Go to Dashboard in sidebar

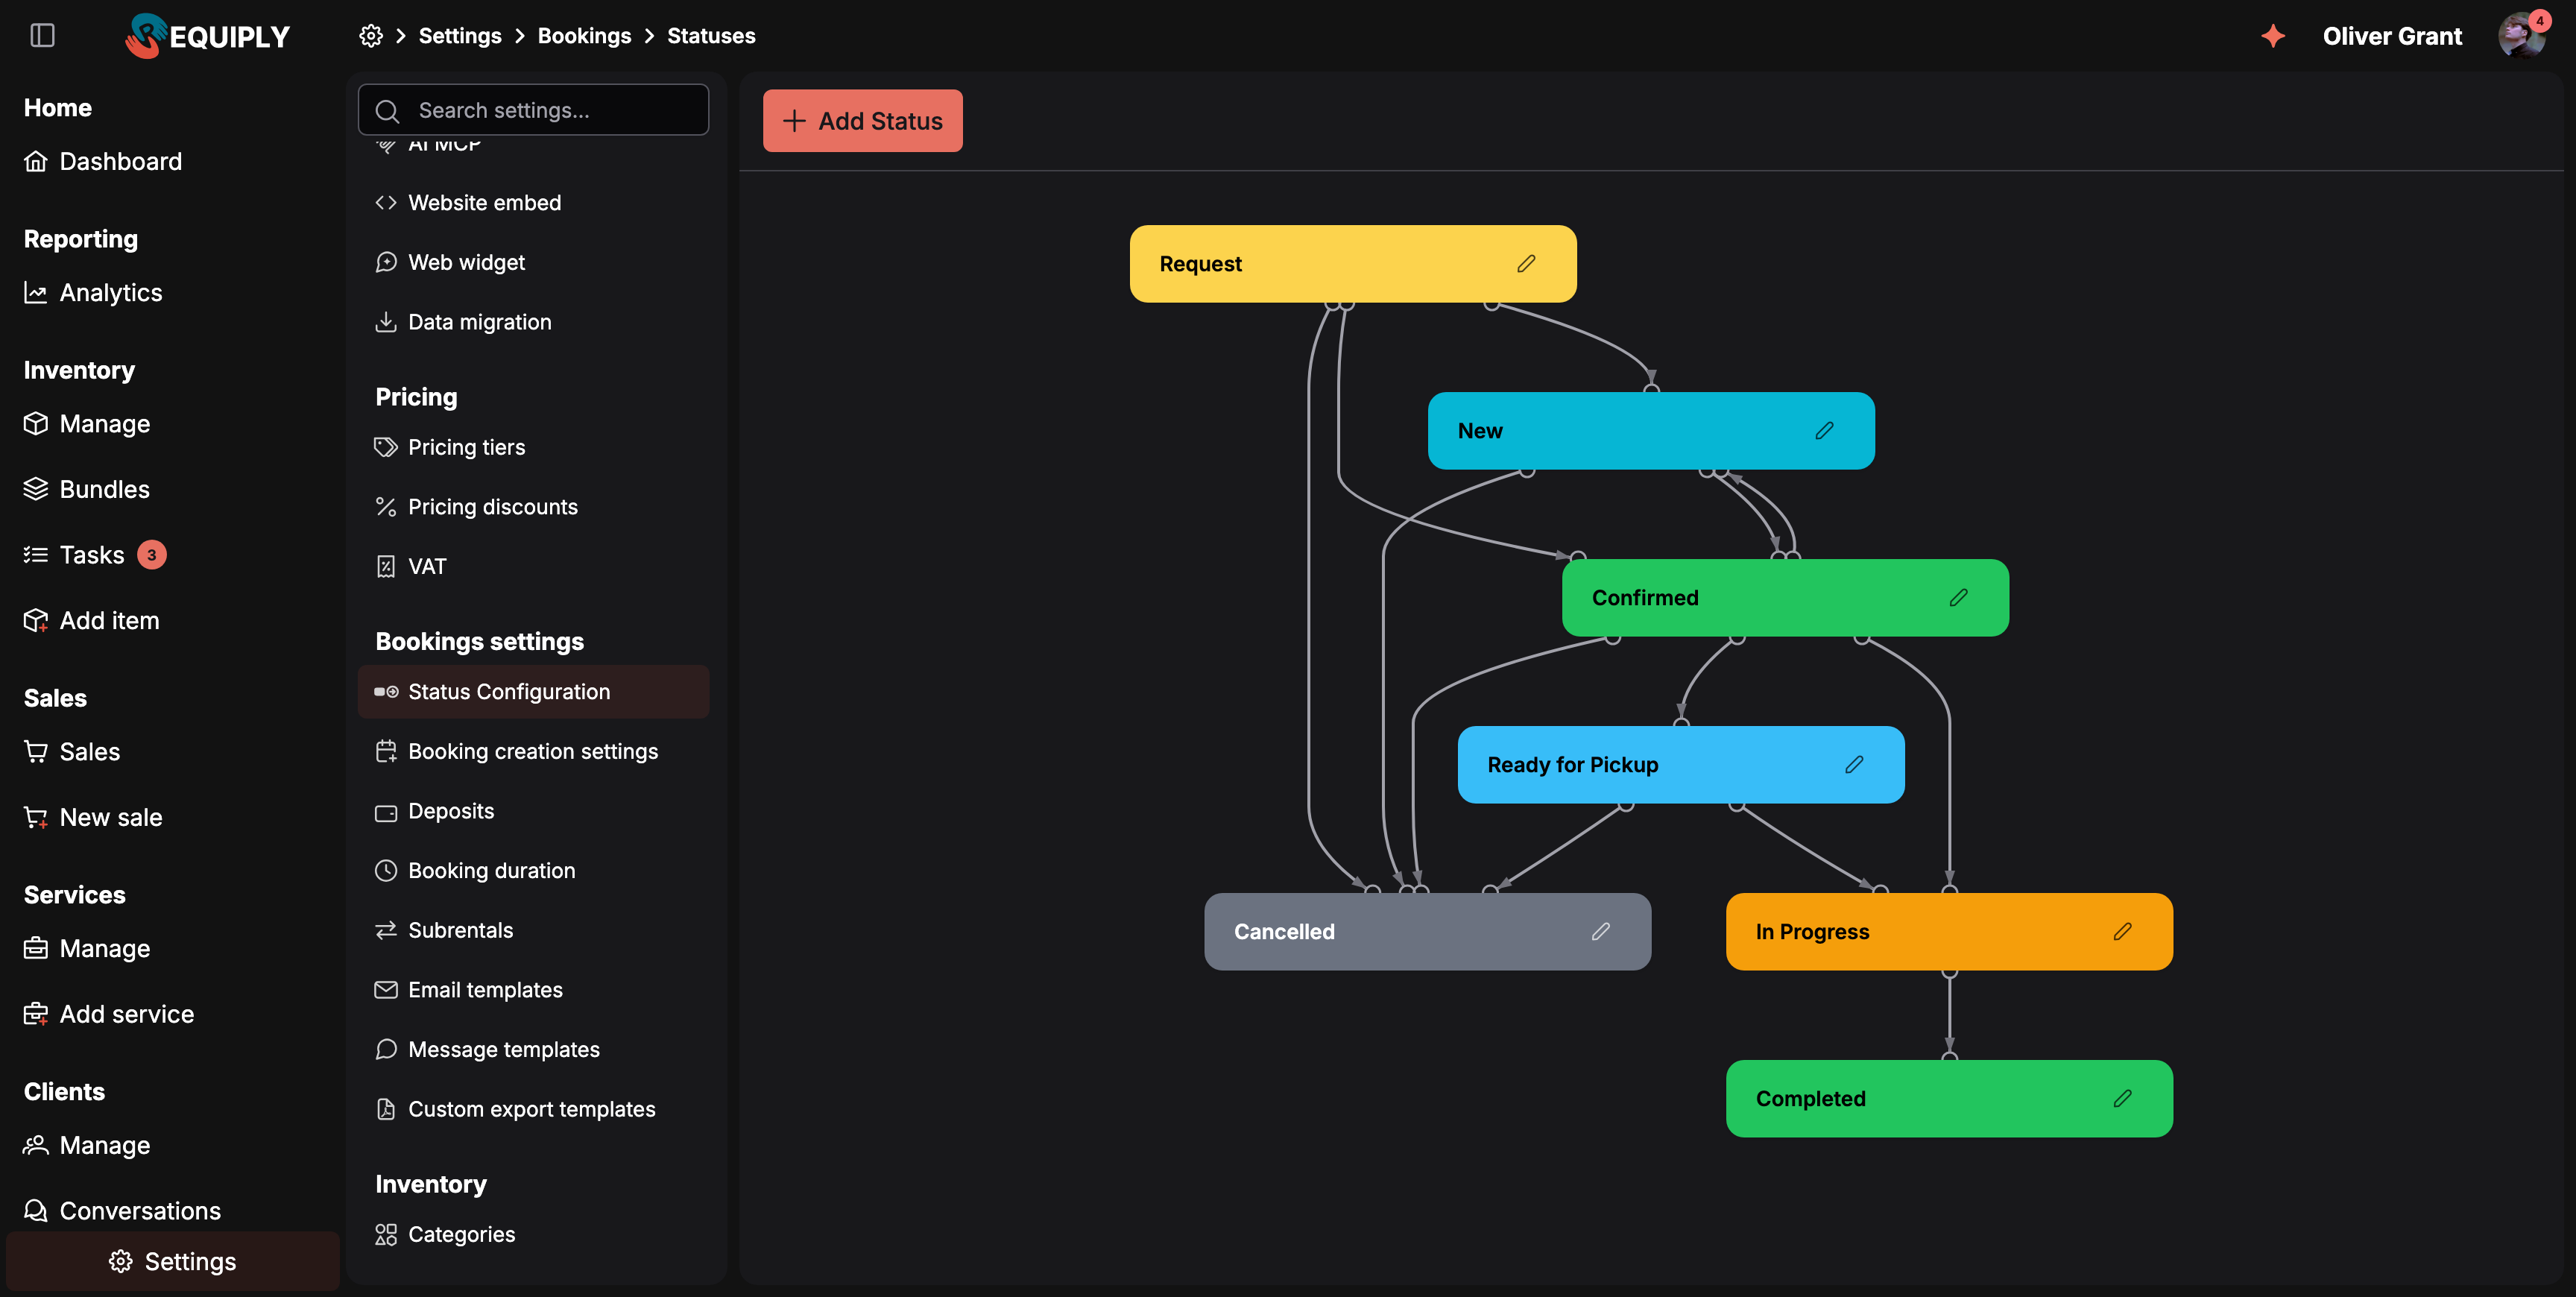point(103,161)
